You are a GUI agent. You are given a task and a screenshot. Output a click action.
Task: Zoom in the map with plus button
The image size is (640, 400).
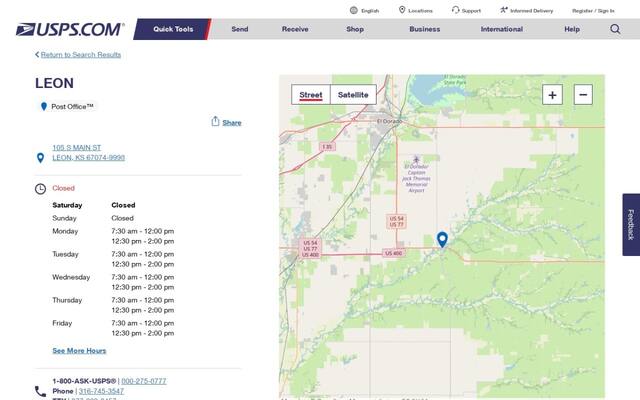click(x=552, y=95)
